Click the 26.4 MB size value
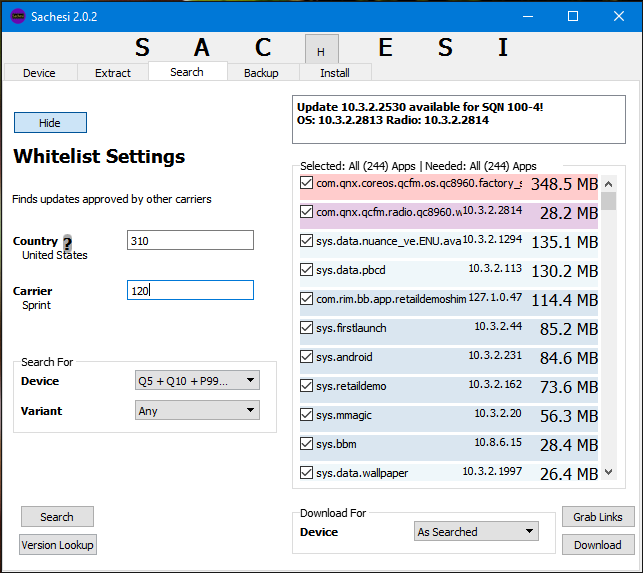The height and width of the screenshot is (573, 643). click(569, 474)
